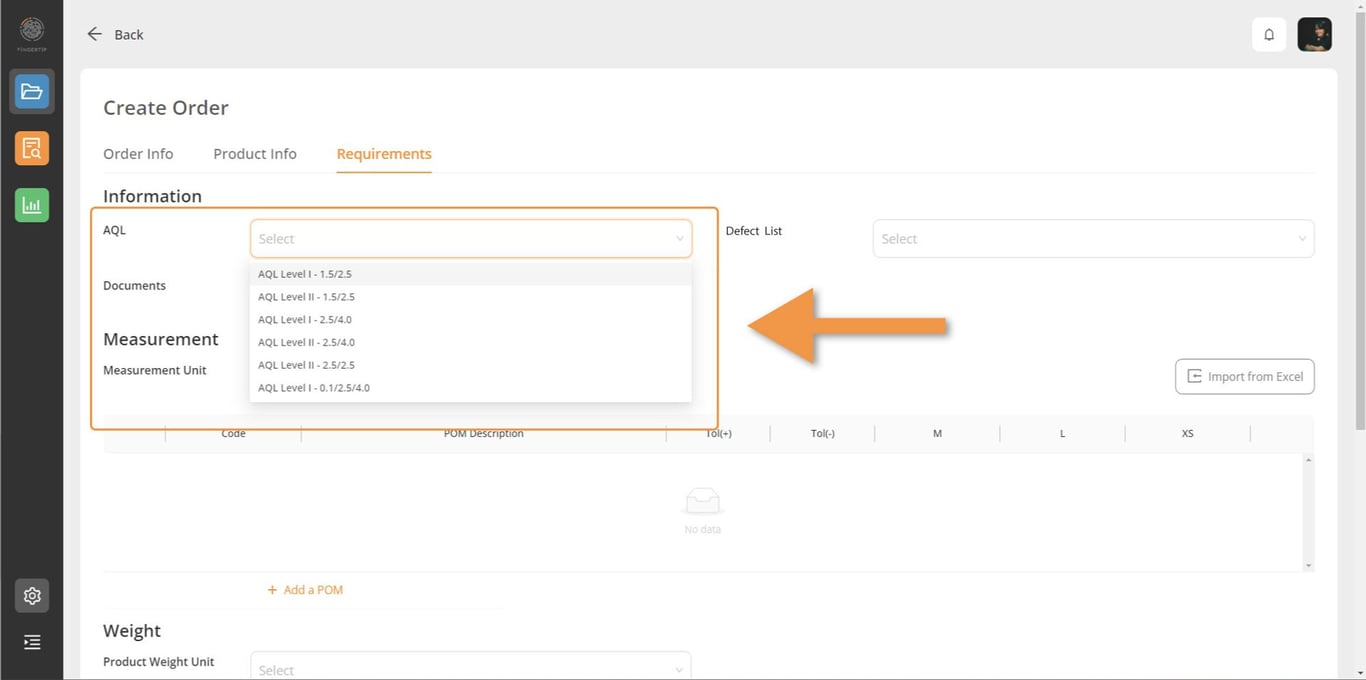Screen dimensions: 1366x680
Task: Click the page vertical scrollbar
Action: [x=1360, y=220]
